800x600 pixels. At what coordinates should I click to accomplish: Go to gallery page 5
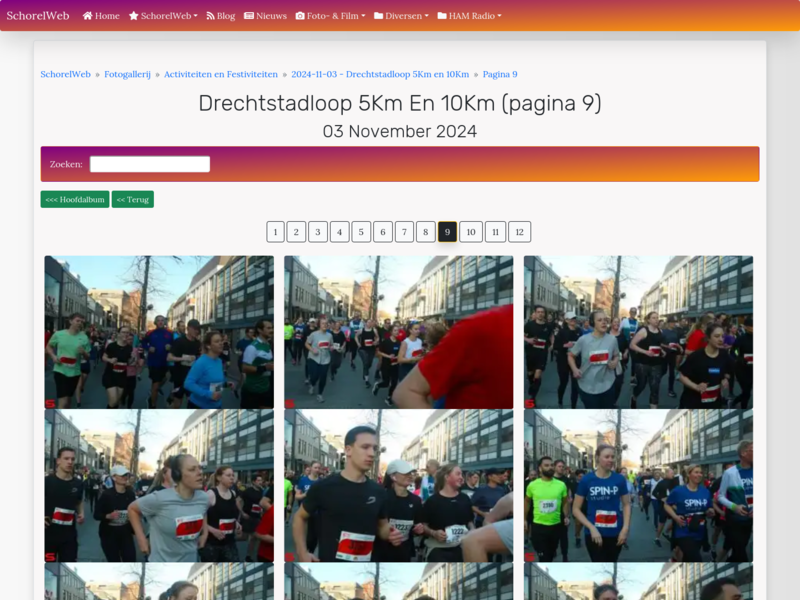coord(361,232)
